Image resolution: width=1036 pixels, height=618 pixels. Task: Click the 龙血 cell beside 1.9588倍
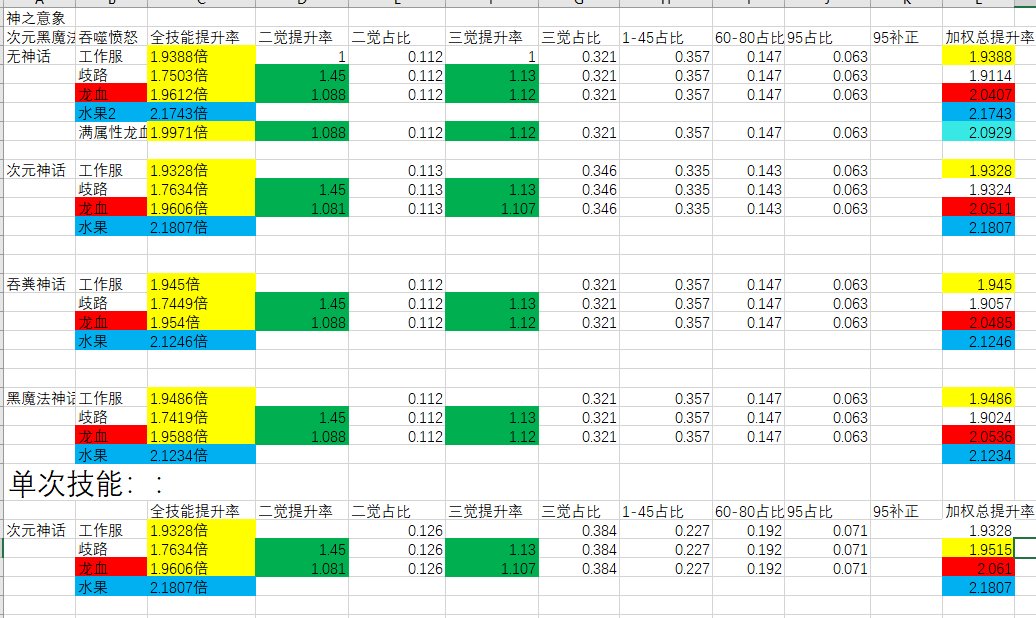pyautogui.click(x=111, y=436)
